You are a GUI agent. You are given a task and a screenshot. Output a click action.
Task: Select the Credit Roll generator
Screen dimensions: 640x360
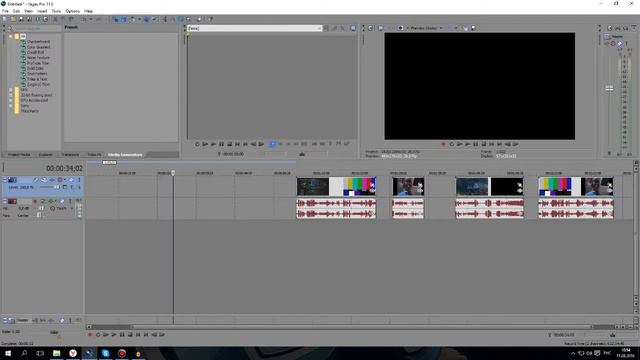36,52
